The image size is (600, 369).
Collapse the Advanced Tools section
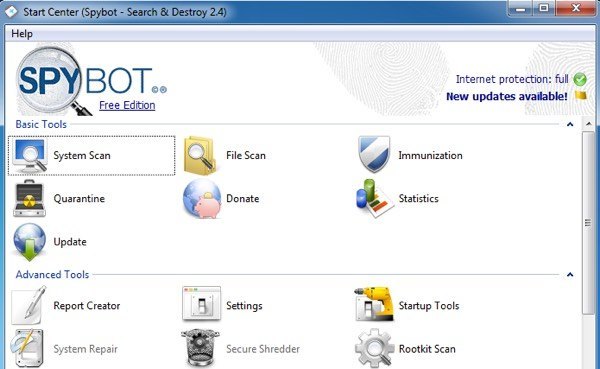[570, 274]
